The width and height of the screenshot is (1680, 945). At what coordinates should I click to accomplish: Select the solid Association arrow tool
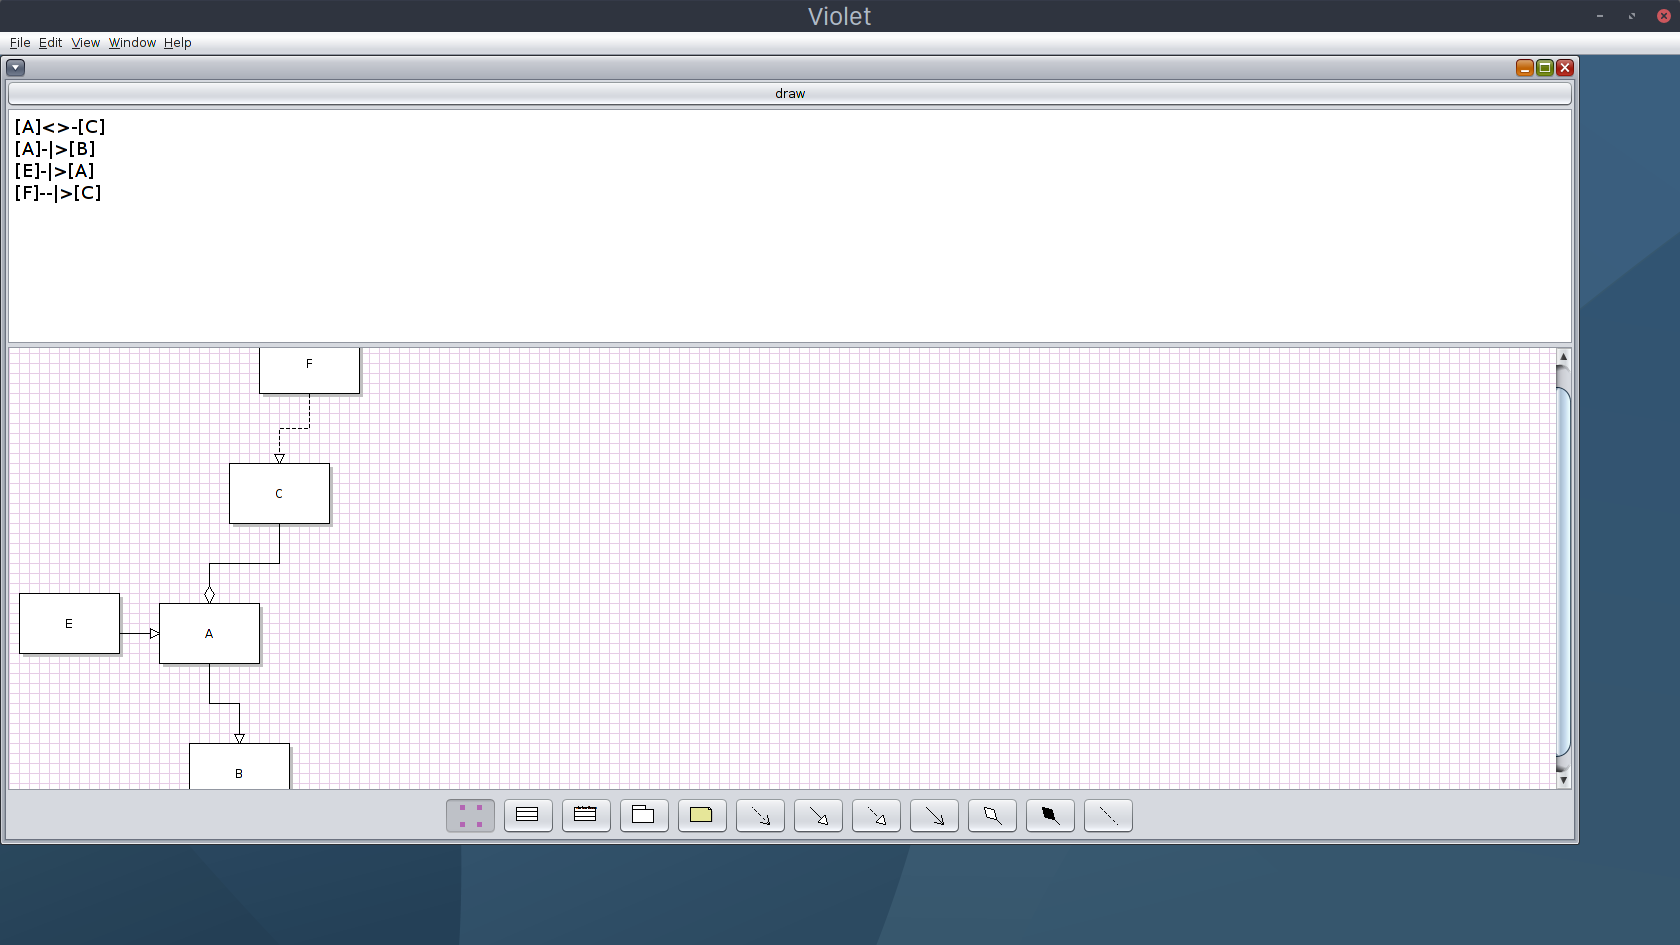click(x=934, y=816)
